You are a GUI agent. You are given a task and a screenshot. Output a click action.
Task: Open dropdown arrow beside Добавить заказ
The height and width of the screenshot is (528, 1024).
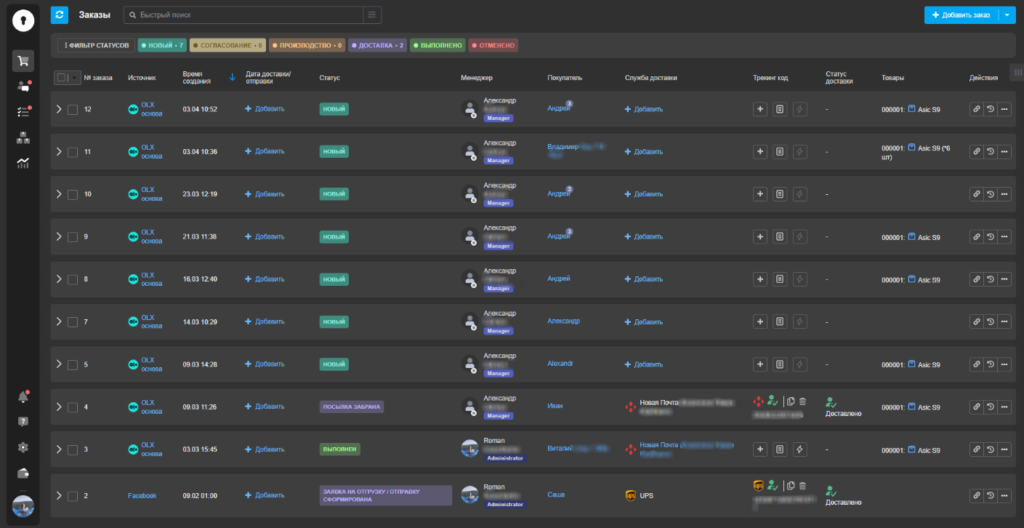[x=1004, y=15]
